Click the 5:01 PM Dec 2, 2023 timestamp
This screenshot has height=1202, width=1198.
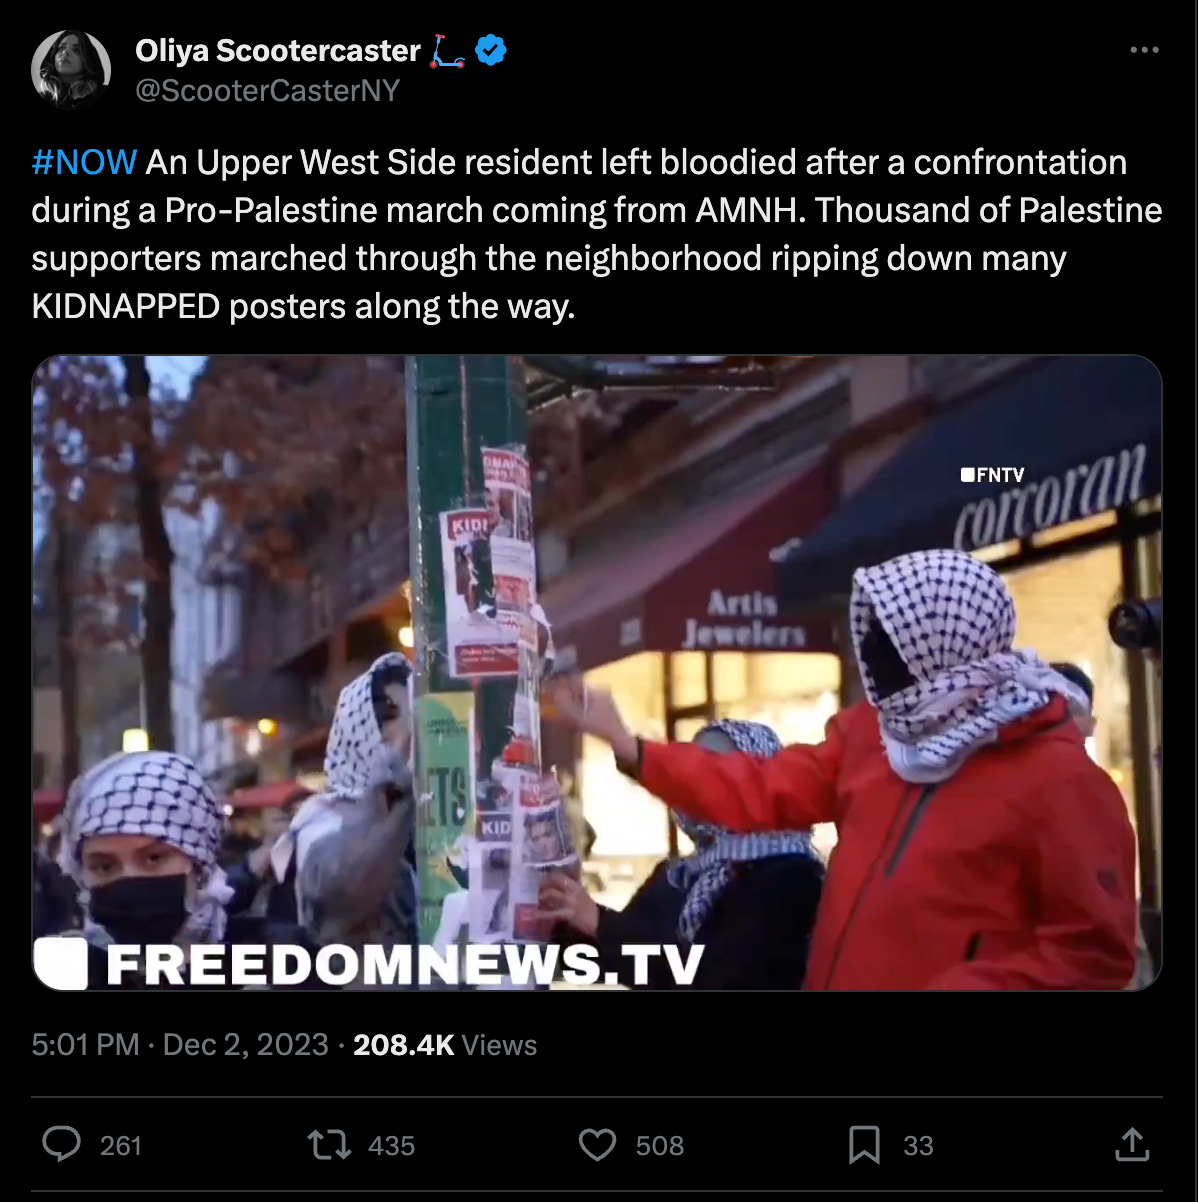(180, 1045)
